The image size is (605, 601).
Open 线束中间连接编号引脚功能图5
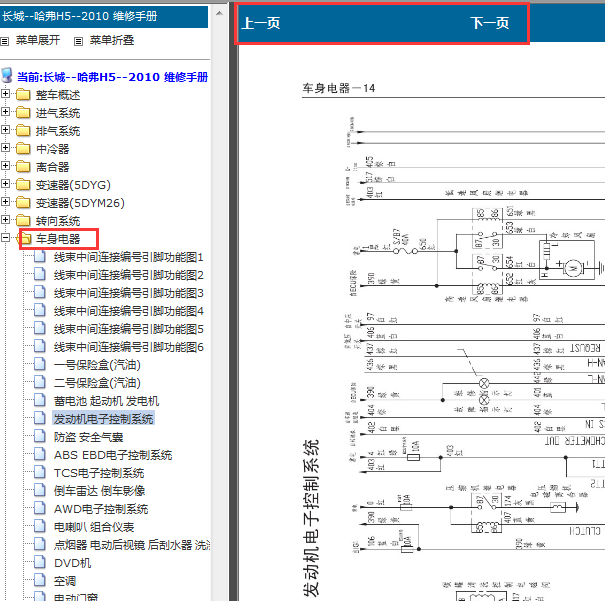point(128,329)
